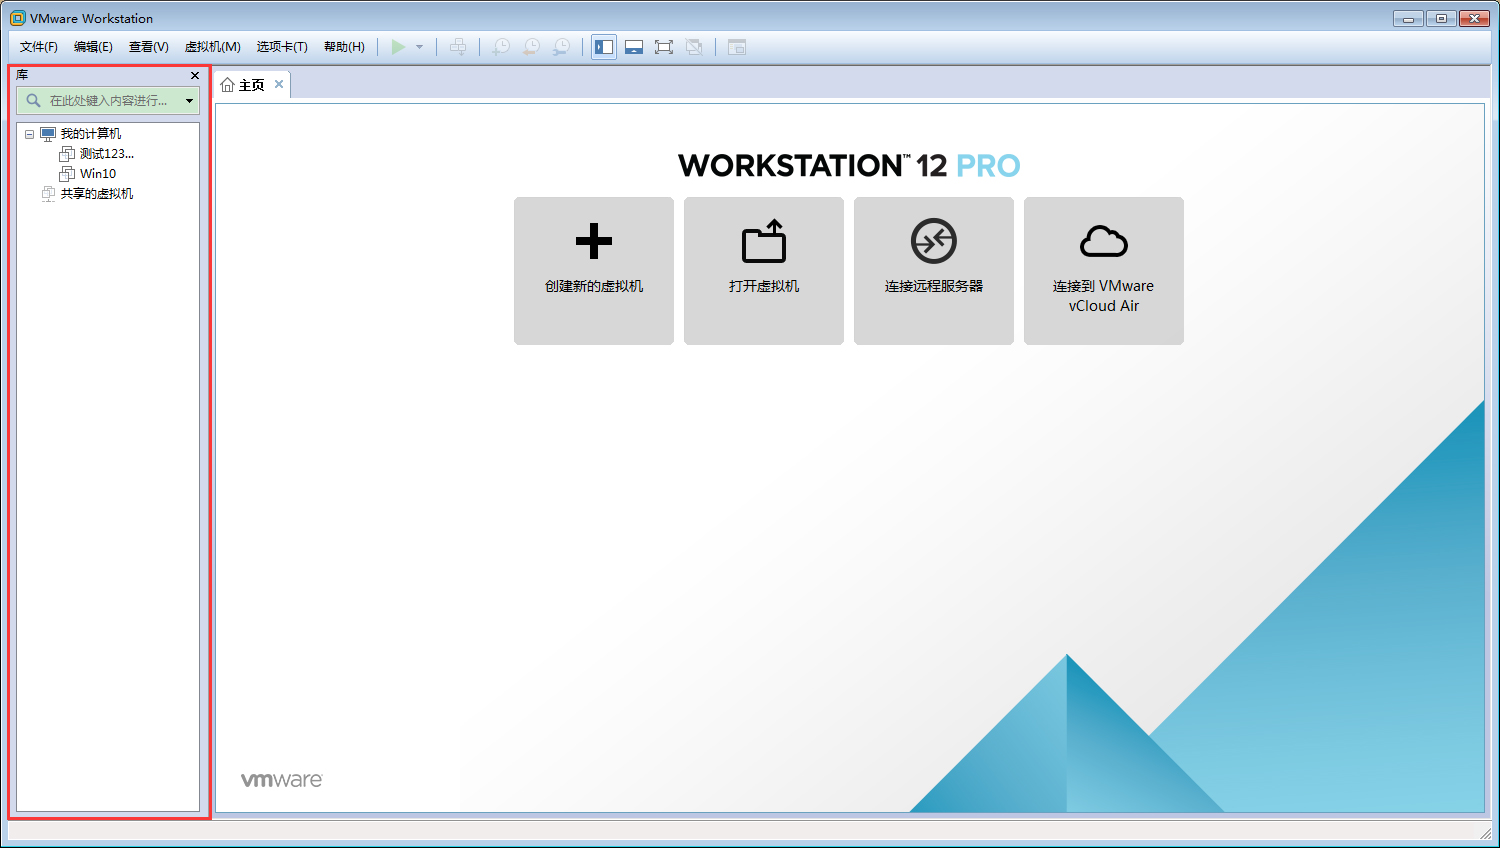Image resolution: width=1500 pixels, height=848 pixels.
Task: Click the Win10 VM icon
Action: (x=67, y=174)
